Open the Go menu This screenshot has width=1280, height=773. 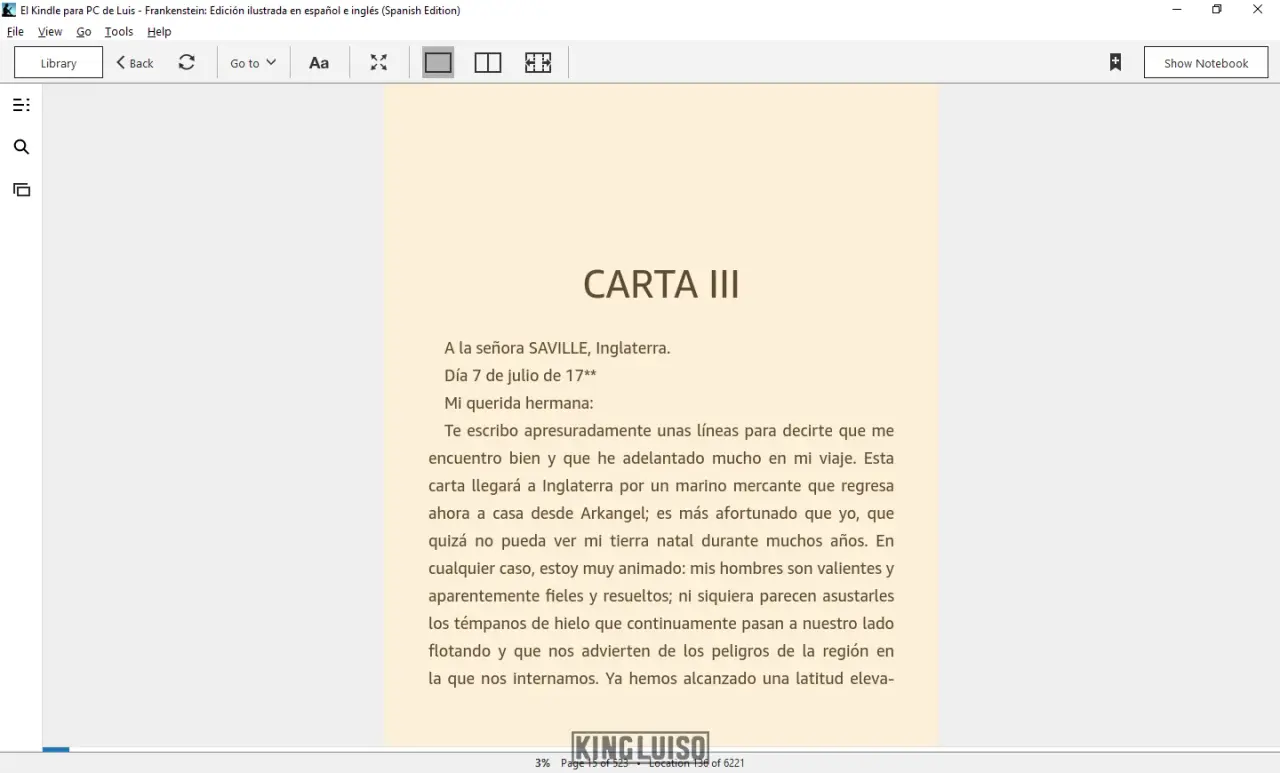[84, 31]
